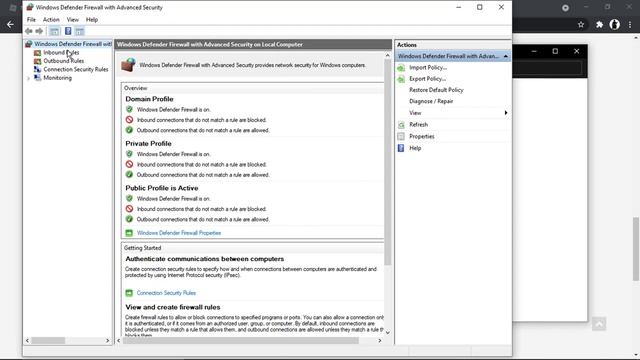Click the Public Profile firewall-on shield icon
Screen dimensions: 640x360
coord(129,198)
